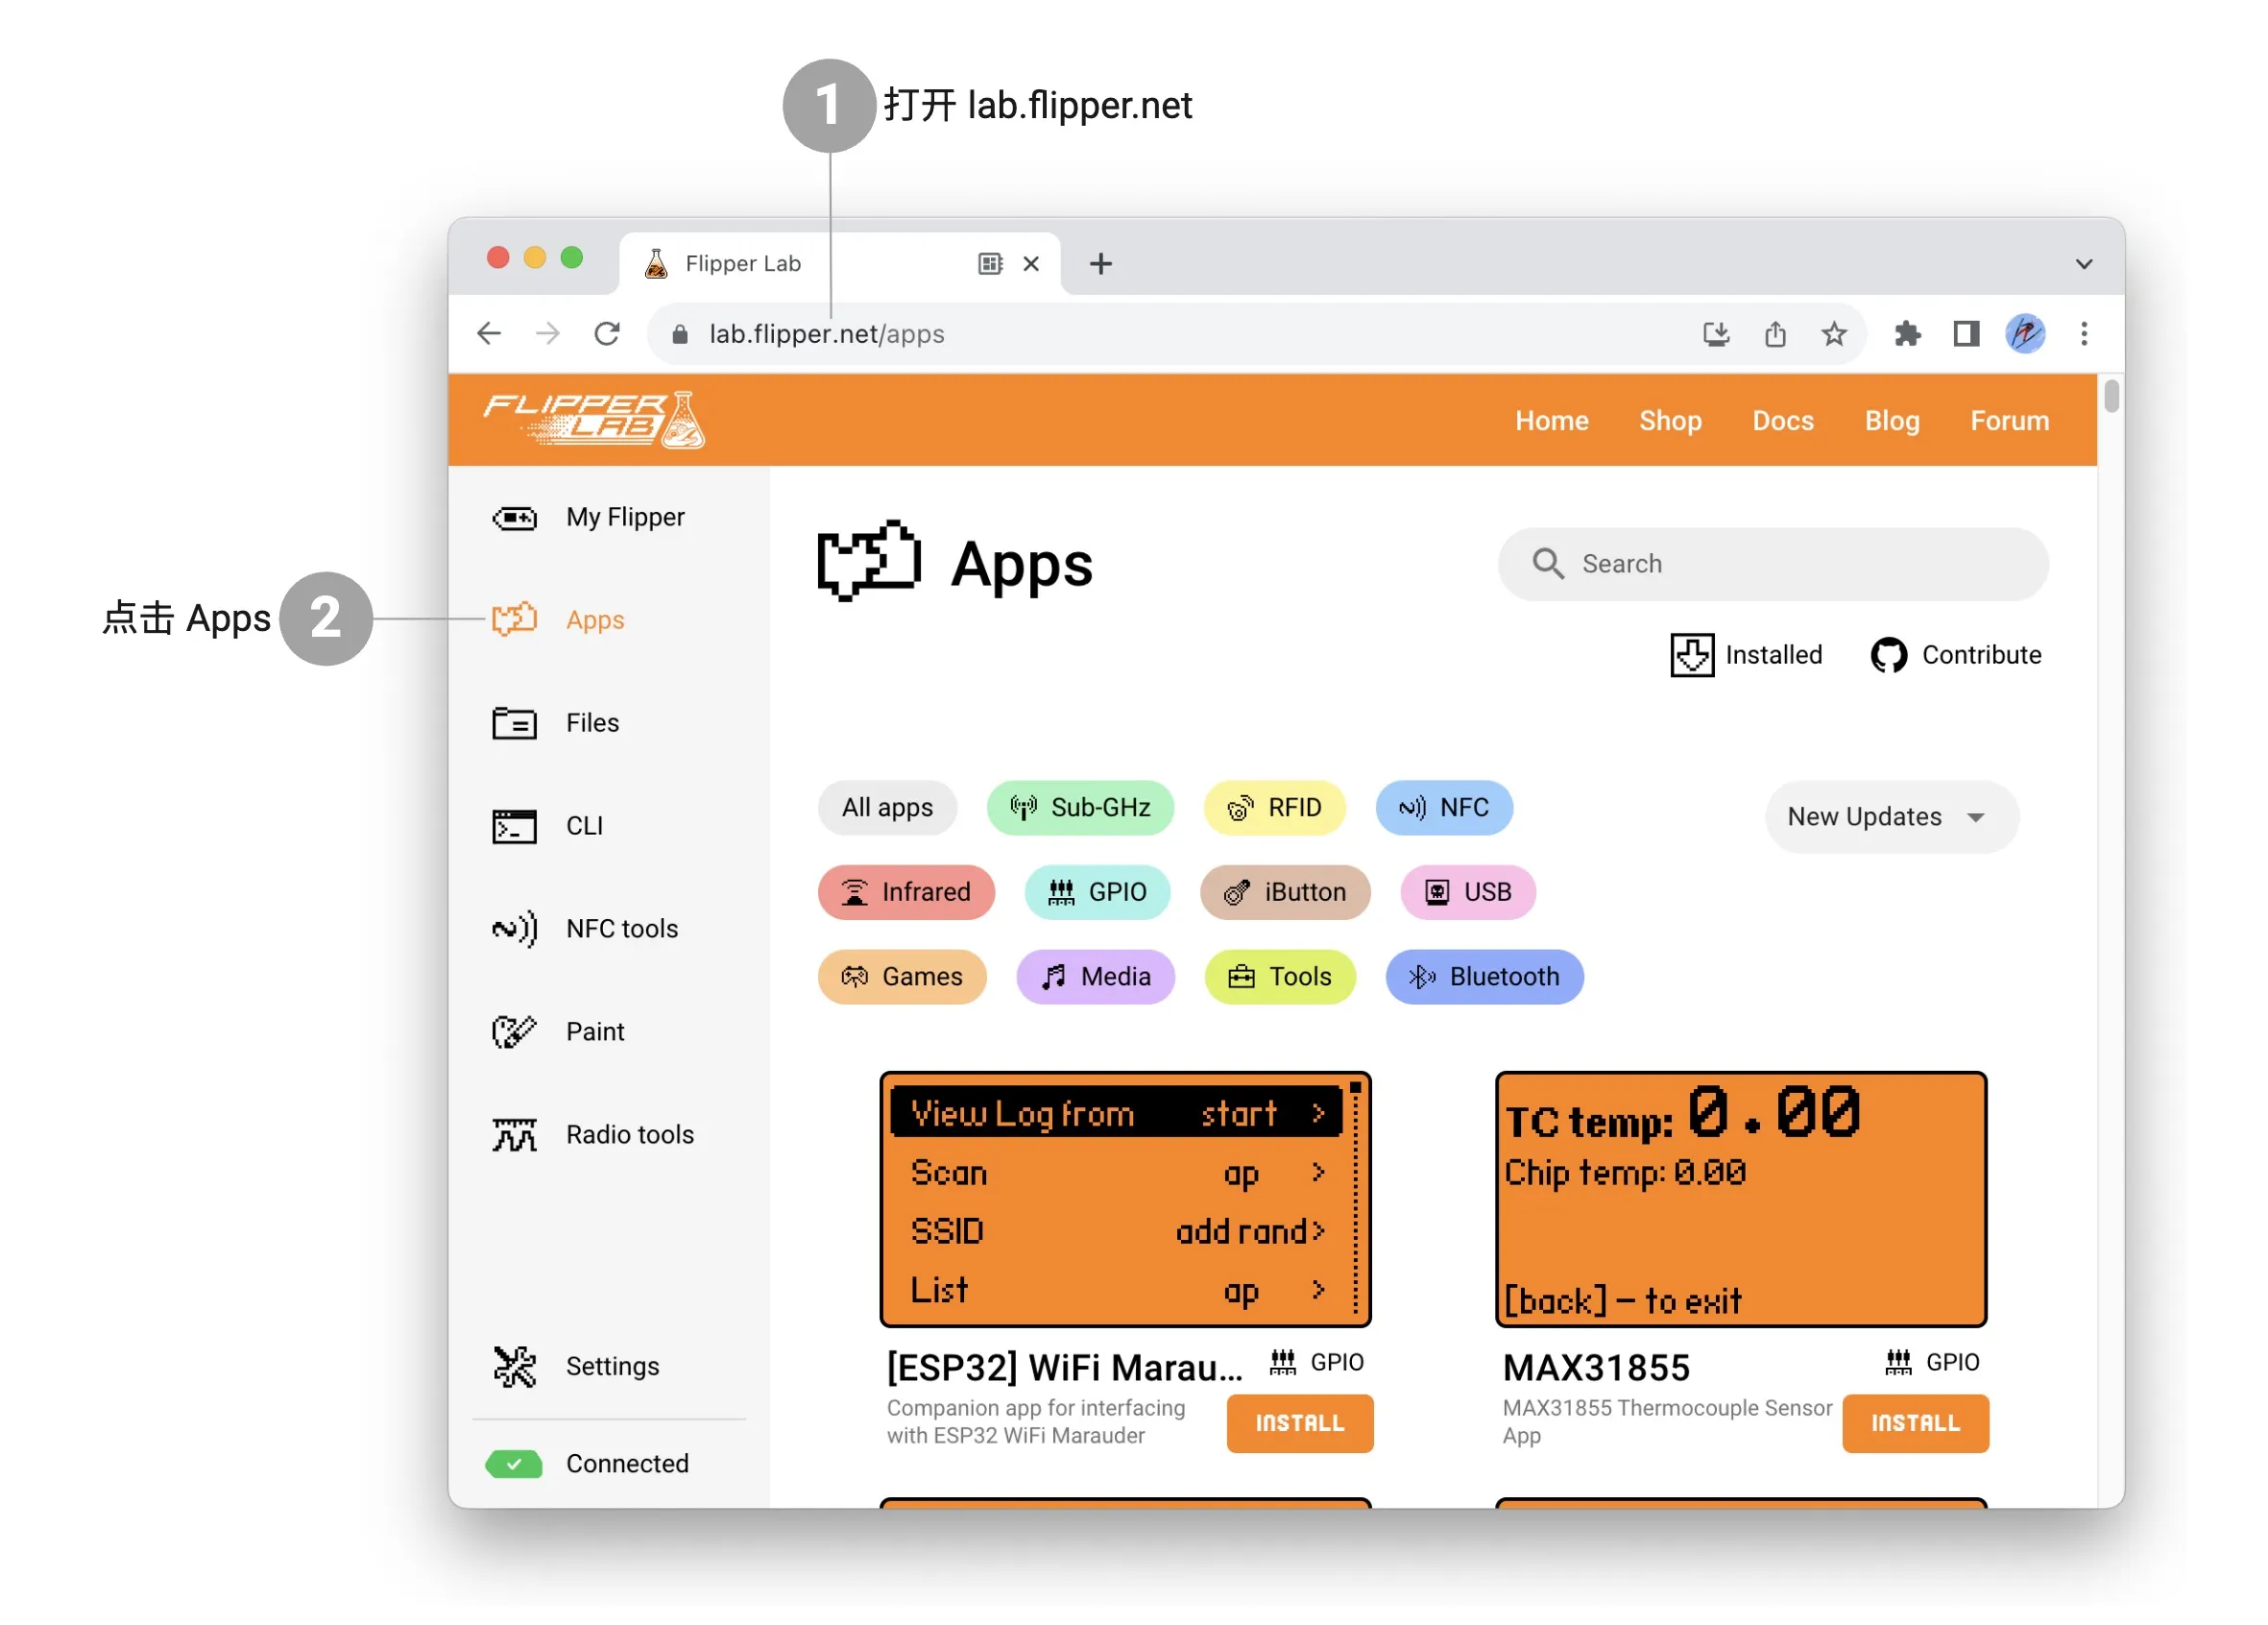2268x1625 pixels.
Task: Open the GitHub Contribute link
Action: (1956, 655)
